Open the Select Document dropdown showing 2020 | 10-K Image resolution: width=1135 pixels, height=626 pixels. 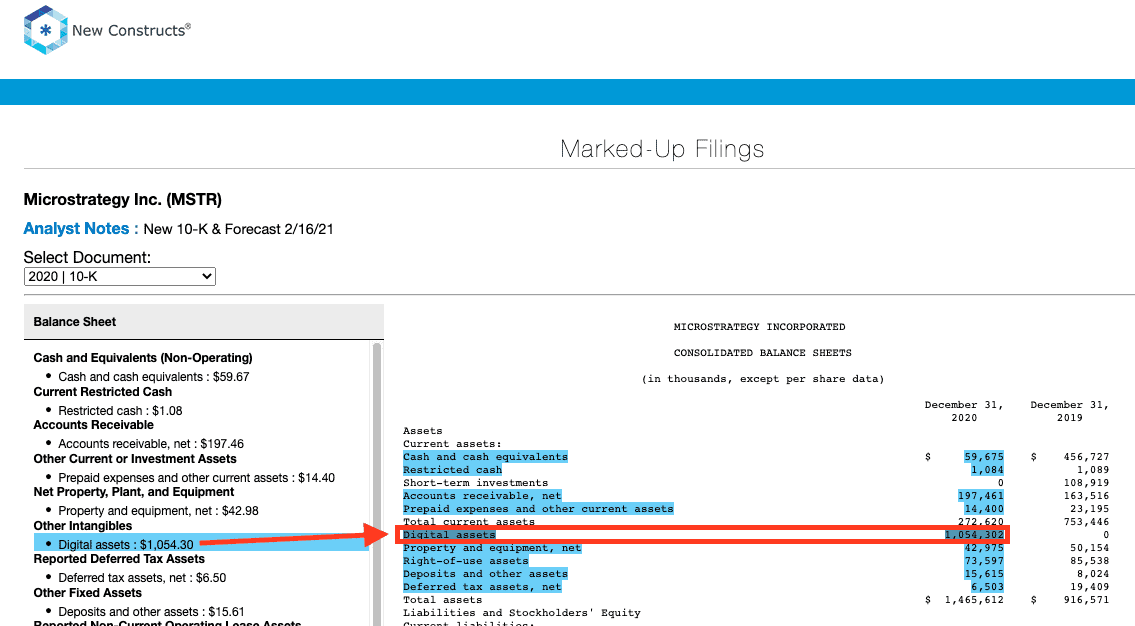(119, 276)
